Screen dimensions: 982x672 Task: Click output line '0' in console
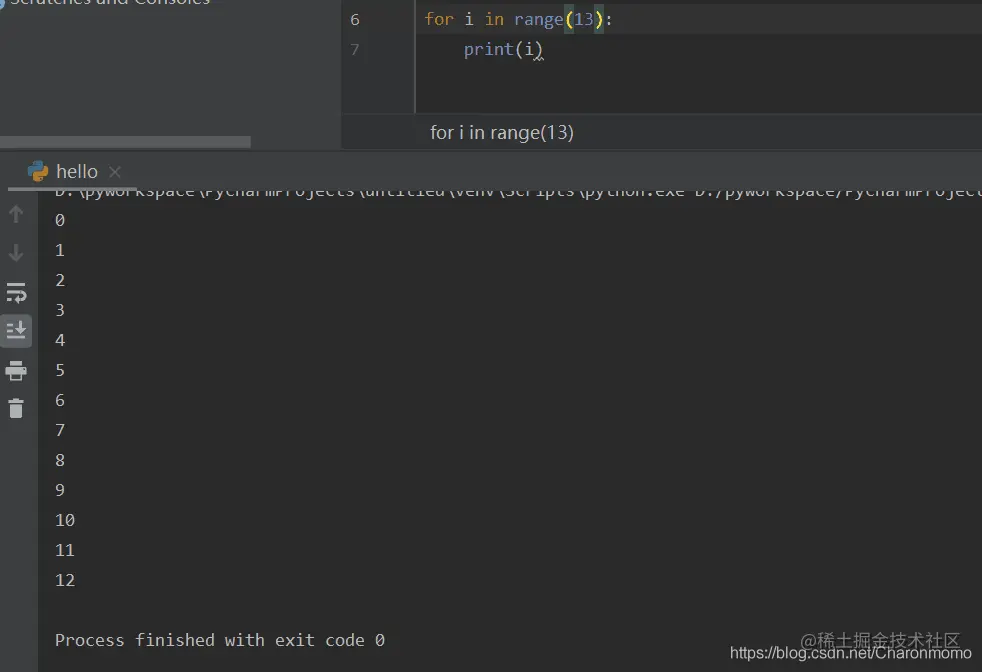pos(60,220)
